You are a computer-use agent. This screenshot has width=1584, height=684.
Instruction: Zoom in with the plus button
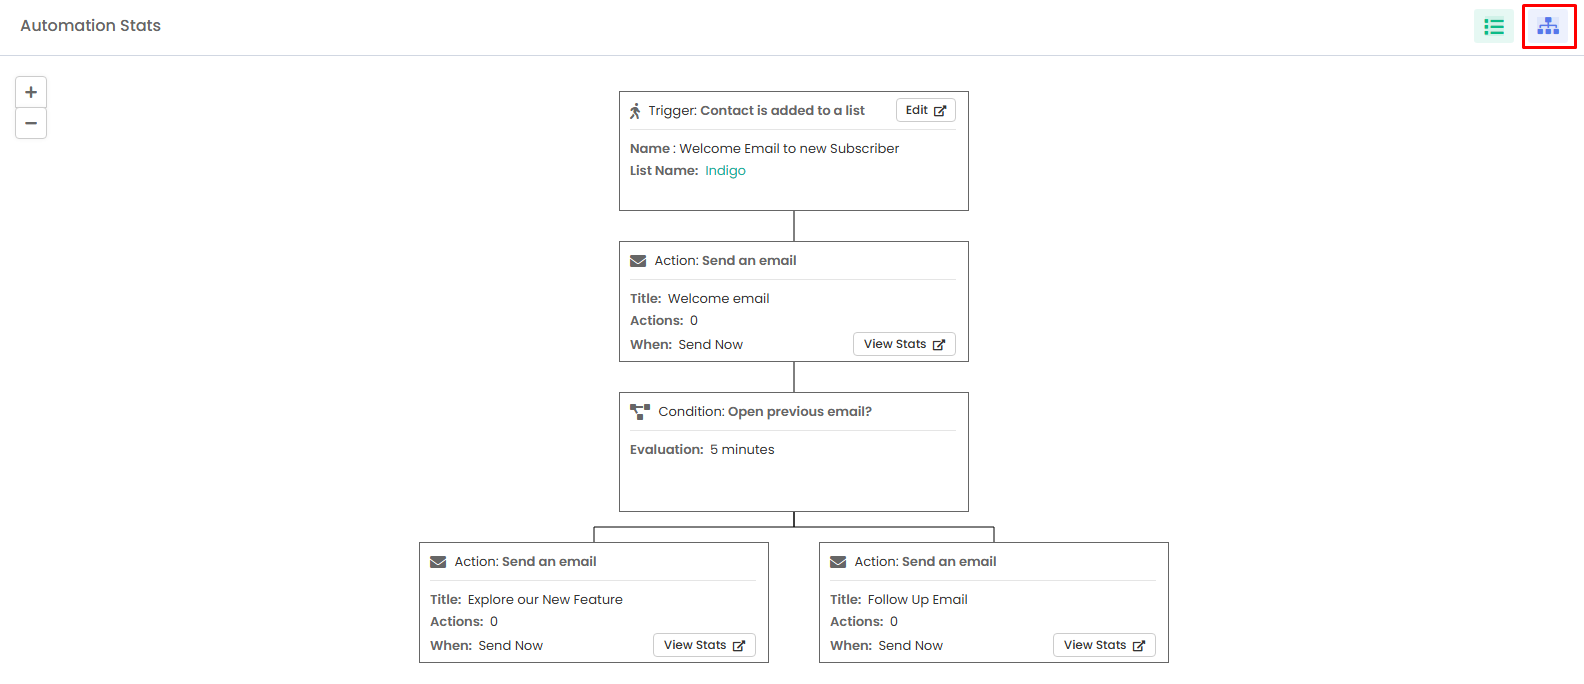[x=31, y=92]
